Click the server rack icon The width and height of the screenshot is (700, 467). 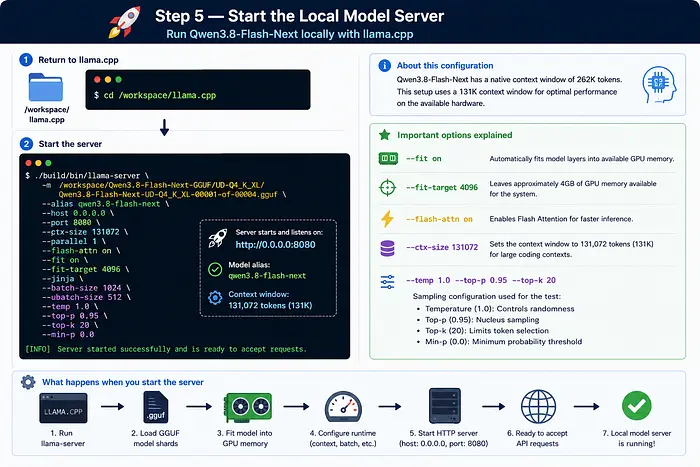445,406
